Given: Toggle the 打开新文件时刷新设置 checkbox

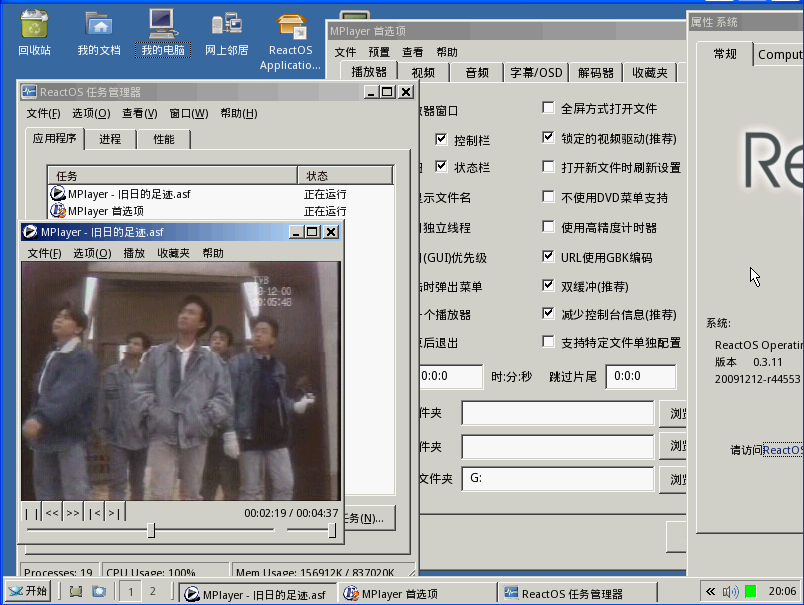Looking at the screenshot, I should click(x=548, y=167).
